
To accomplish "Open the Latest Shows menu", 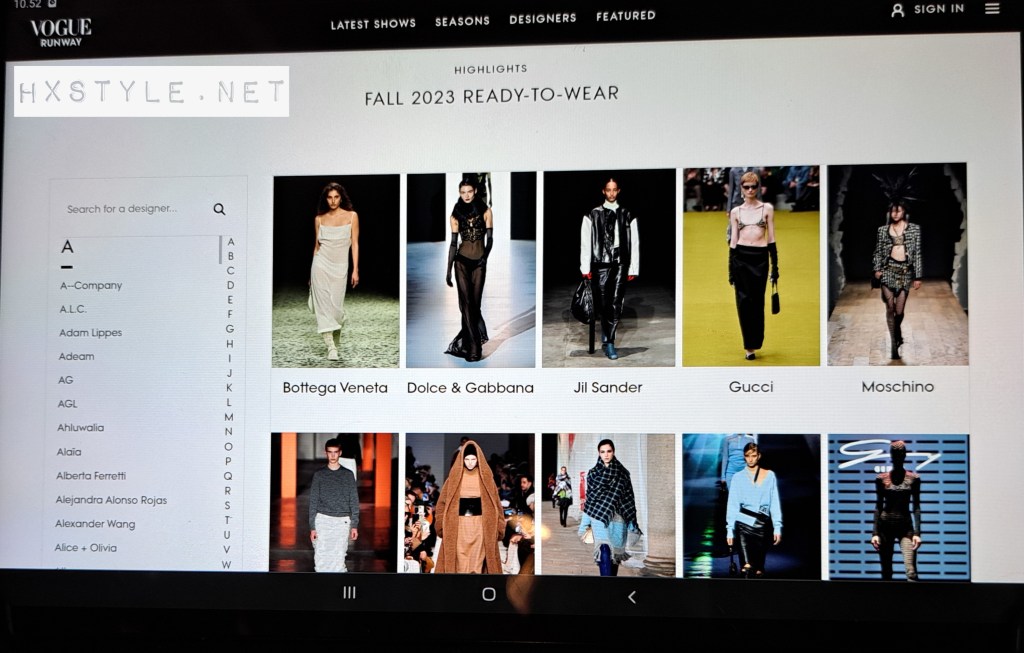I will coord(373,24).
